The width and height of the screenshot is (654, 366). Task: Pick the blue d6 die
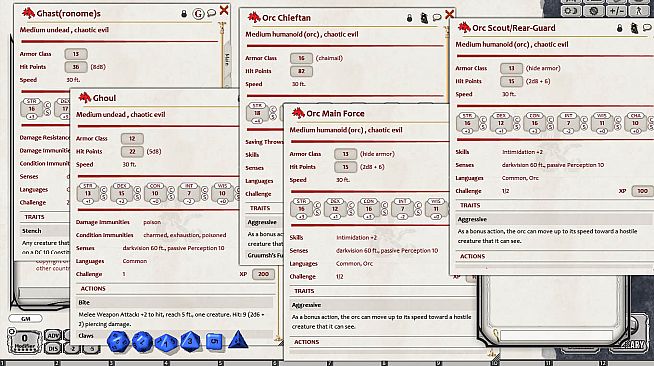tap(214, 341)
